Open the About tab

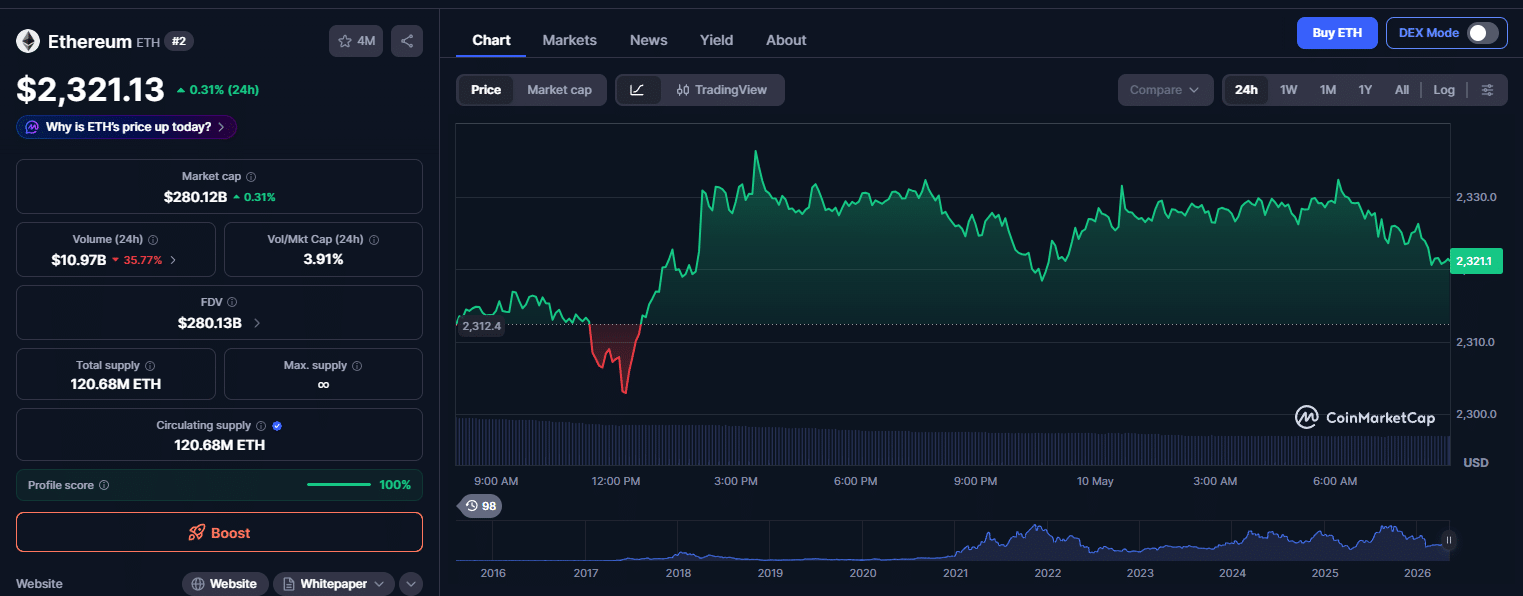click(786, 40)
